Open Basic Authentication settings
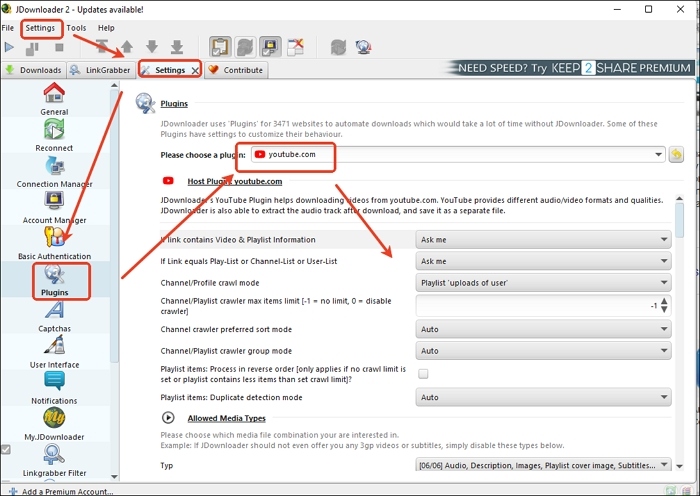Viewport: 700px width, 496px height. click(x=54, y=244)
